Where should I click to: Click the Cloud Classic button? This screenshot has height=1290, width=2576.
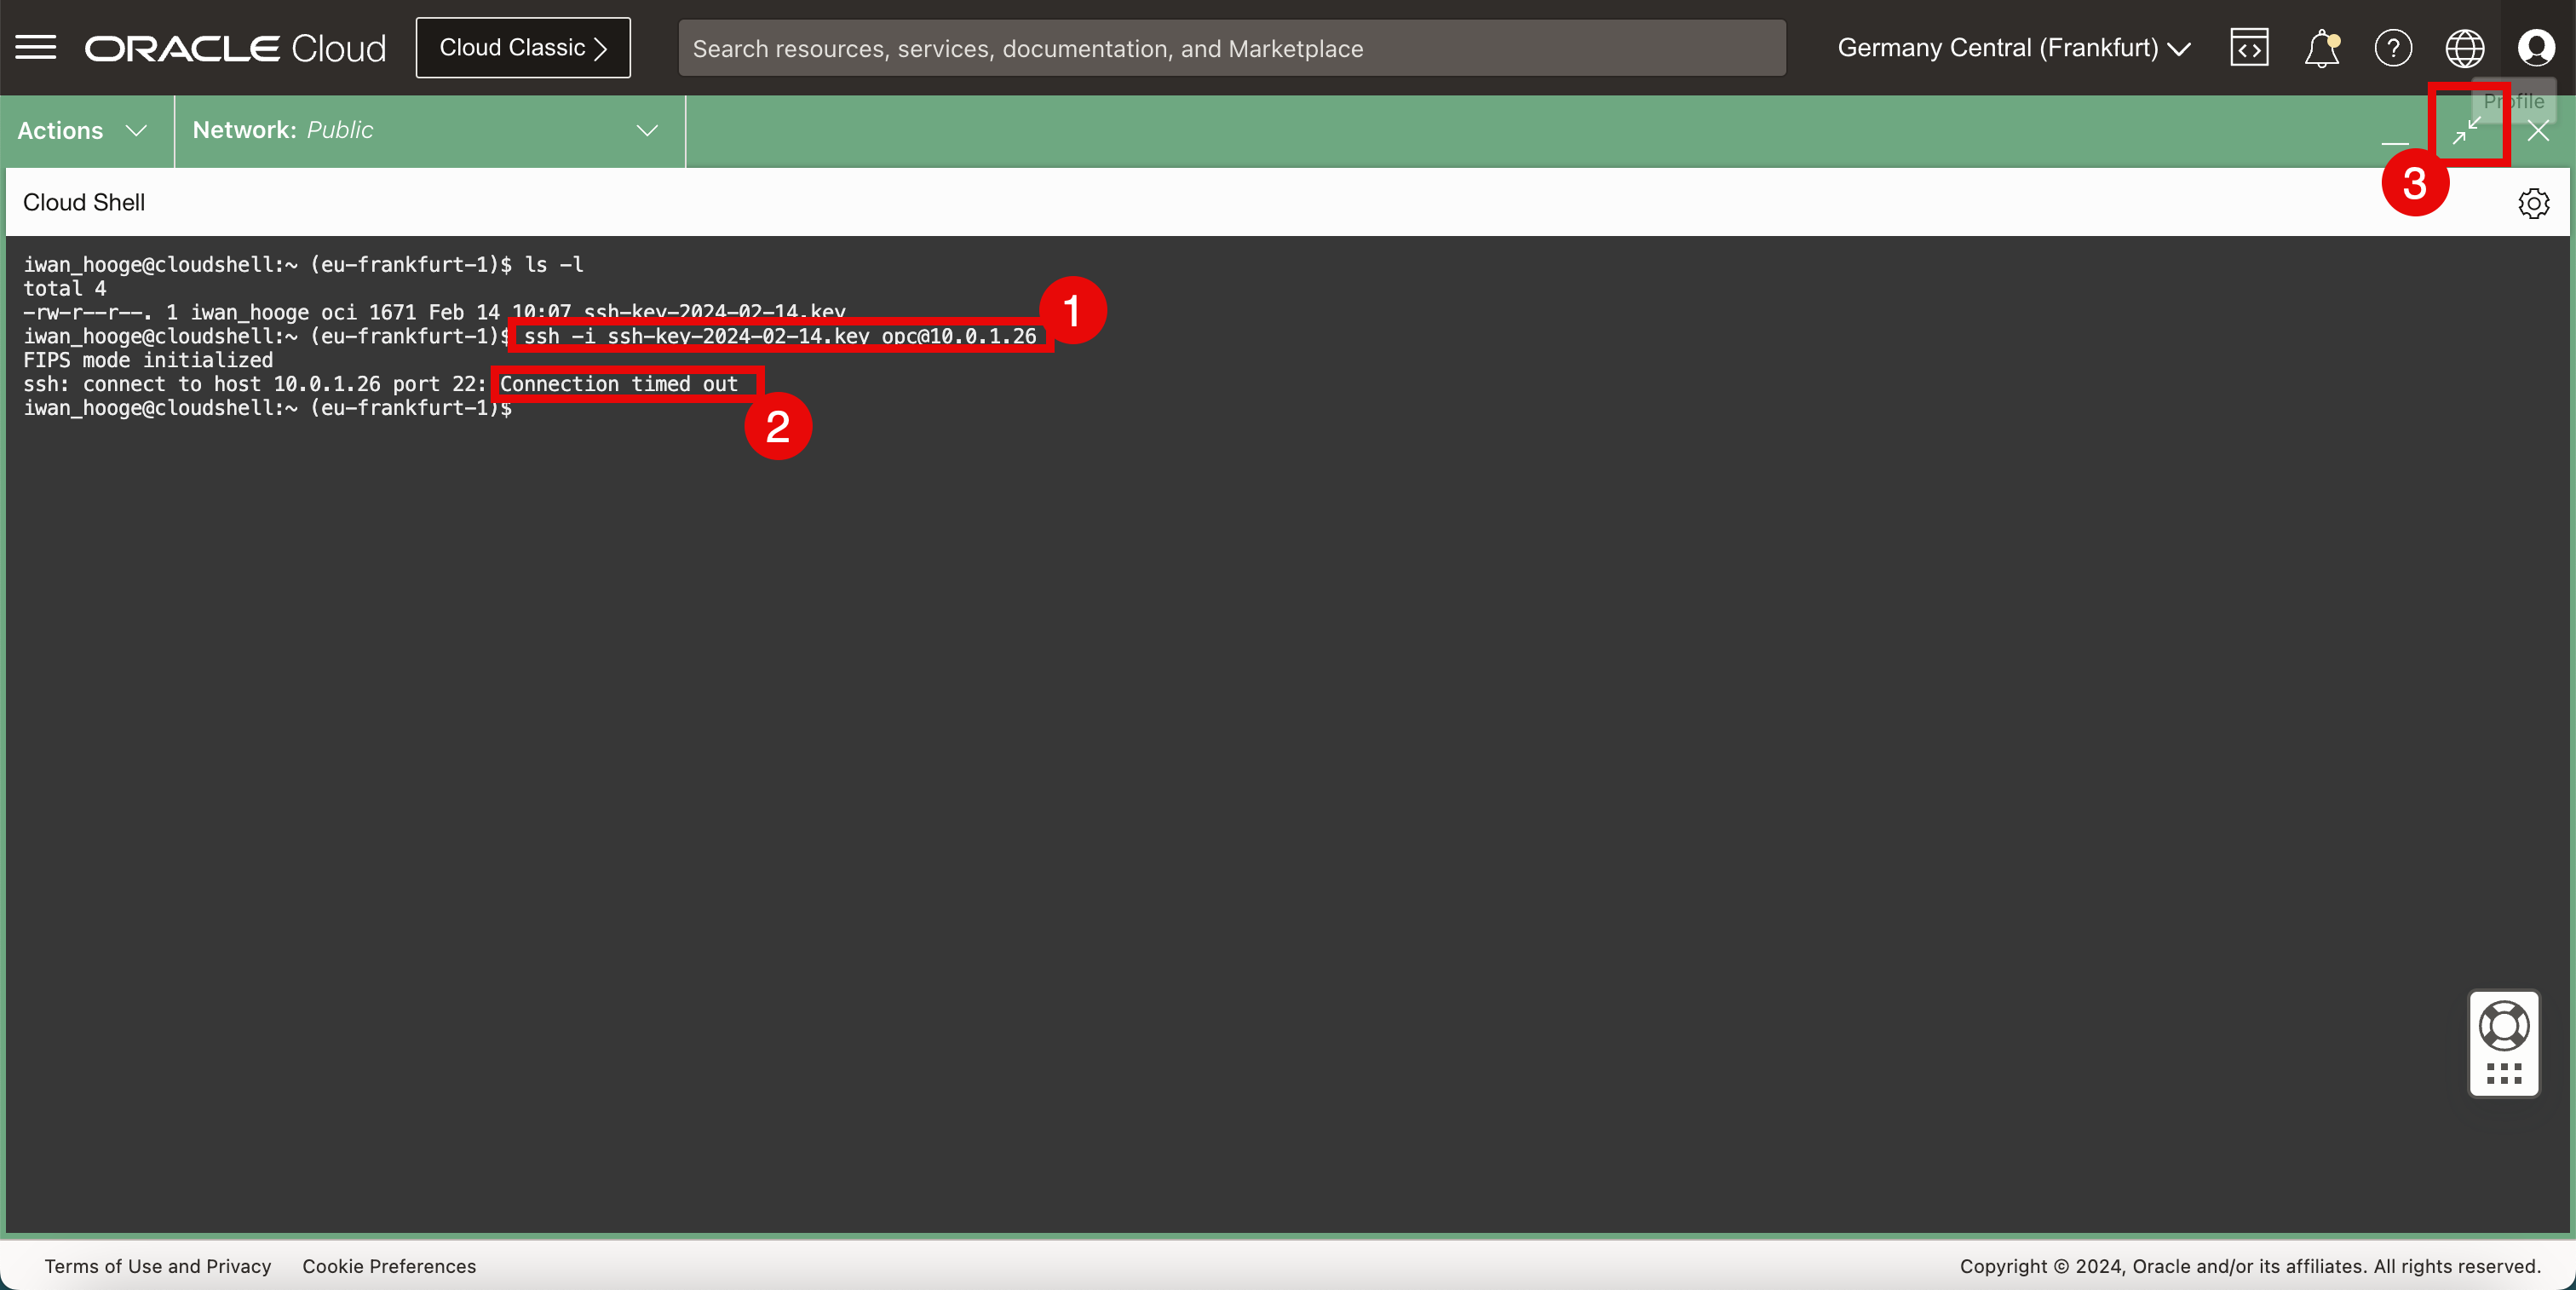(x=523, y=47)
